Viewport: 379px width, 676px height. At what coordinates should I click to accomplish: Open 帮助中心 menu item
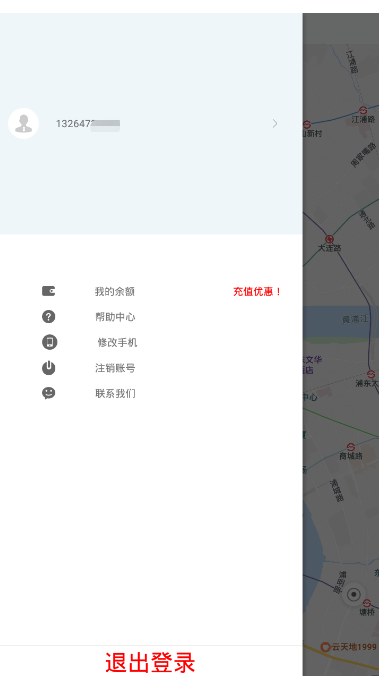tap(115, 317)
